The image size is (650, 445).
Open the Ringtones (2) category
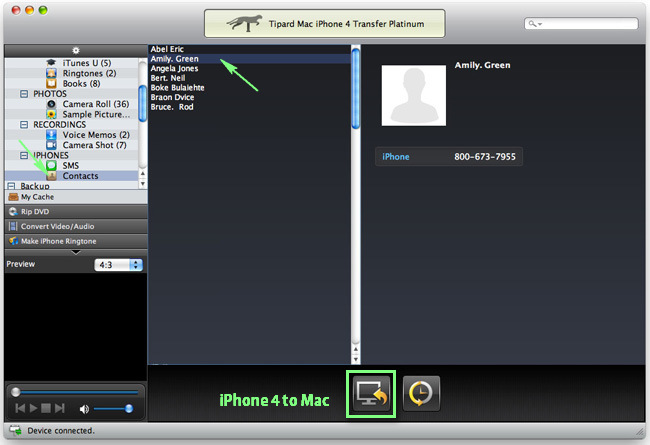pyautogui.click(x=89, y=73)
